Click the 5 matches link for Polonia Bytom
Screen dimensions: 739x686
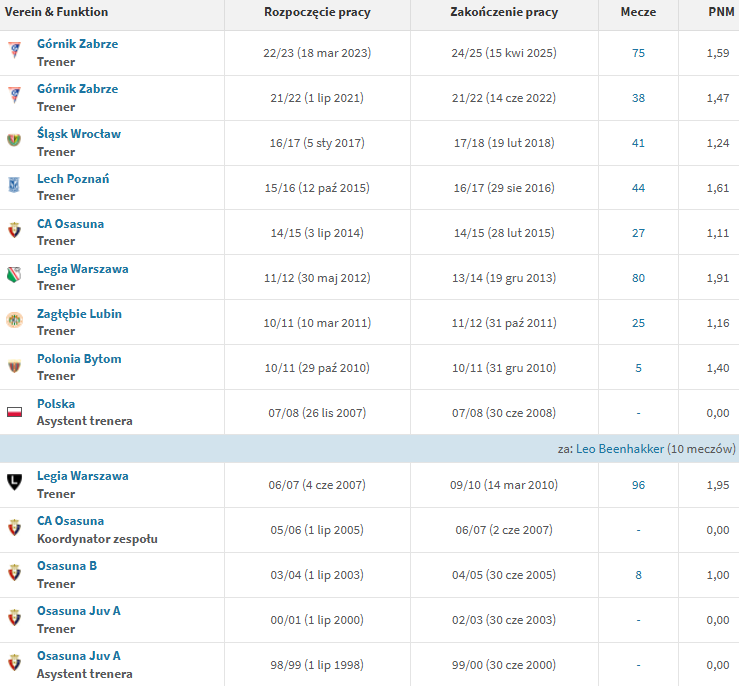[638, 368]
